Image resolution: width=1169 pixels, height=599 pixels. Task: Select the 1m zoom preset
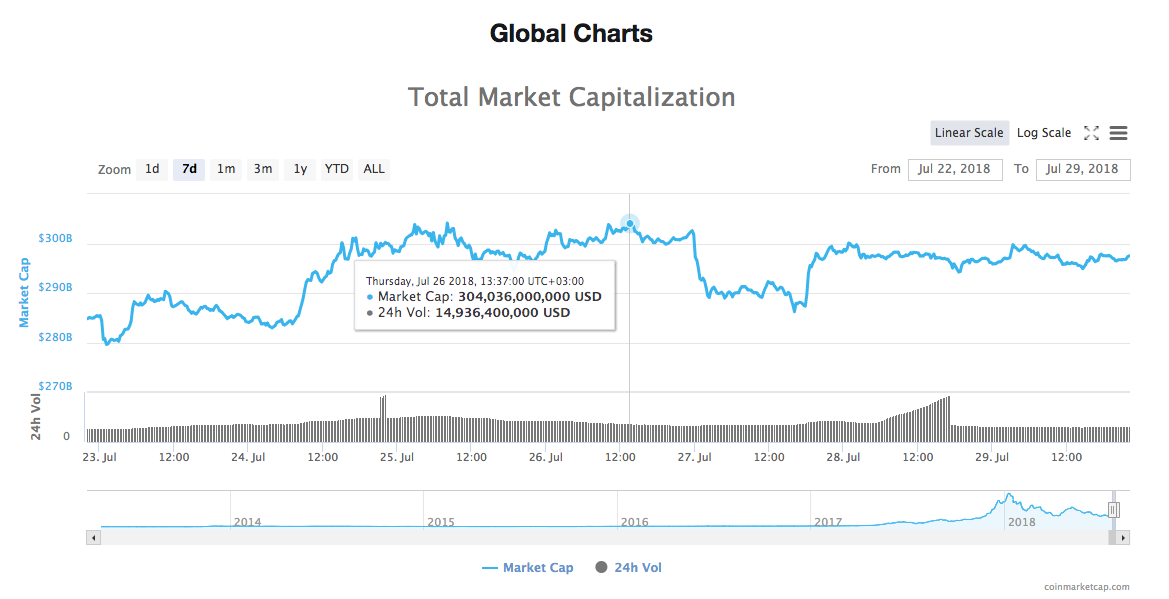(226, 169)
